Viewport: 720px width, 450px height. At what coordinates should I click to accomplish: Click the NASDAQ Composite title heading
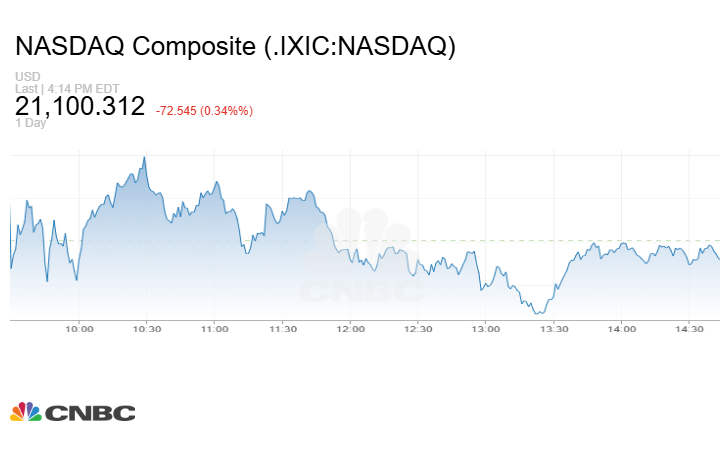[235, 47]
